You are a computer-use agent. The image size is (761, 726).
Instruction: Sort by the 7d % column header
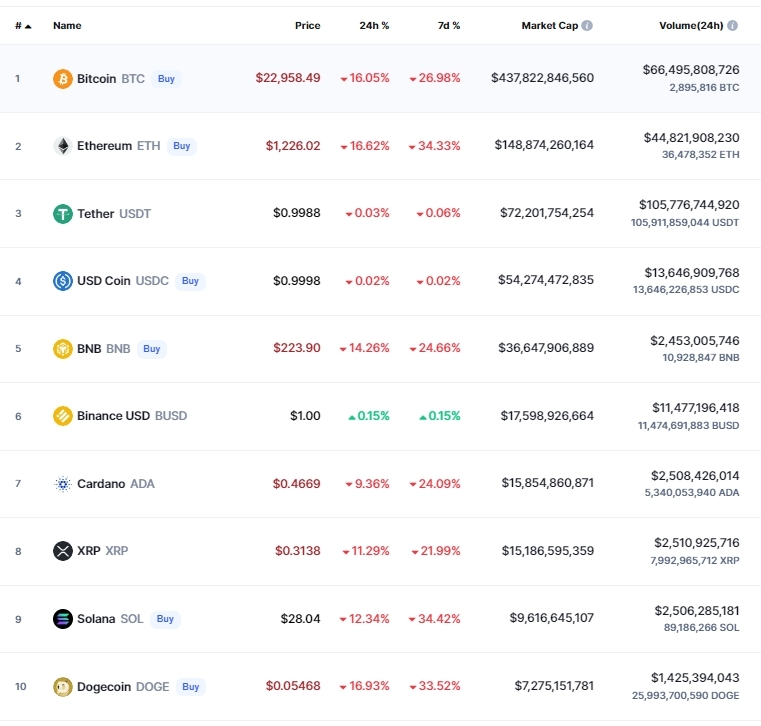[x=449, y=25]
